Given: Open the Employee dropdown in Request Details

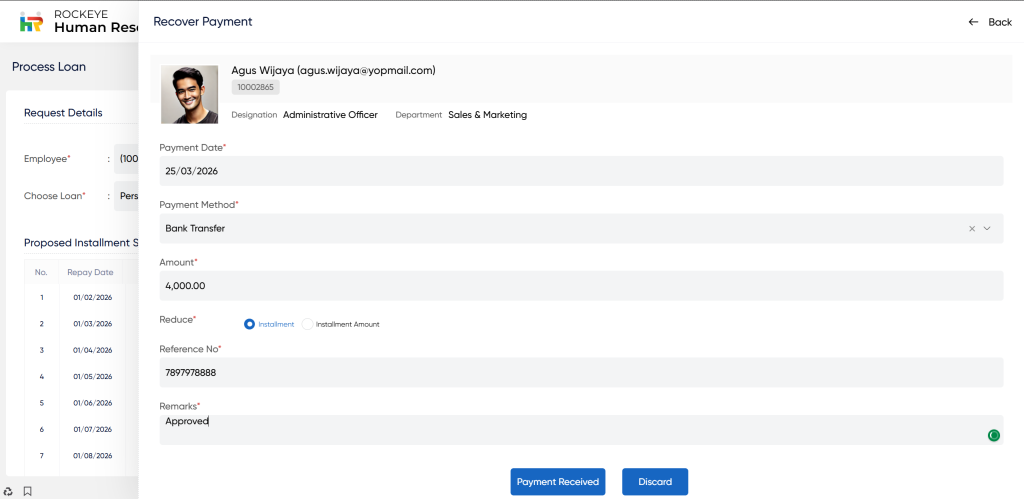Looking at the screenshot, I should [126, 158].
